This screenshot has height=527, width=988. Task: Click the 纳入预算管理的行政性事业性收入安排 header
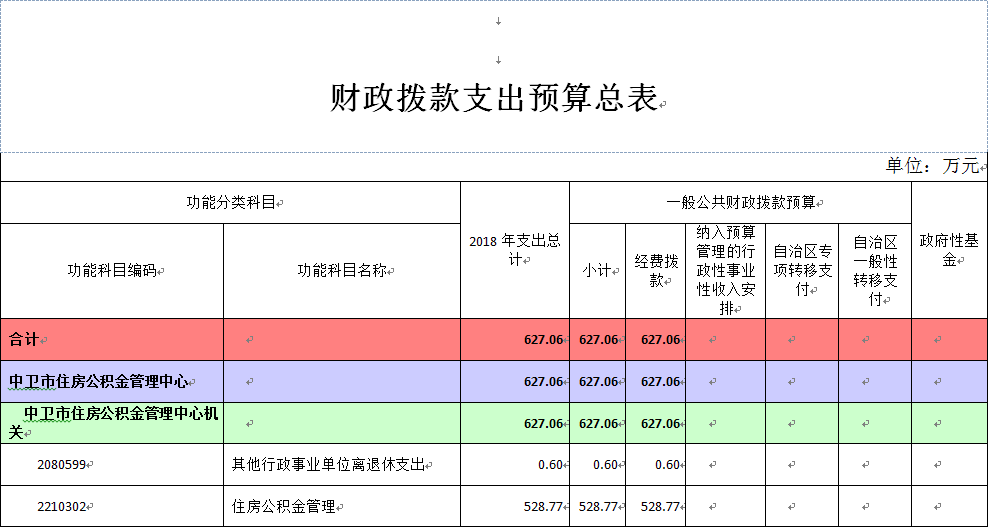(x=725, y=270)
